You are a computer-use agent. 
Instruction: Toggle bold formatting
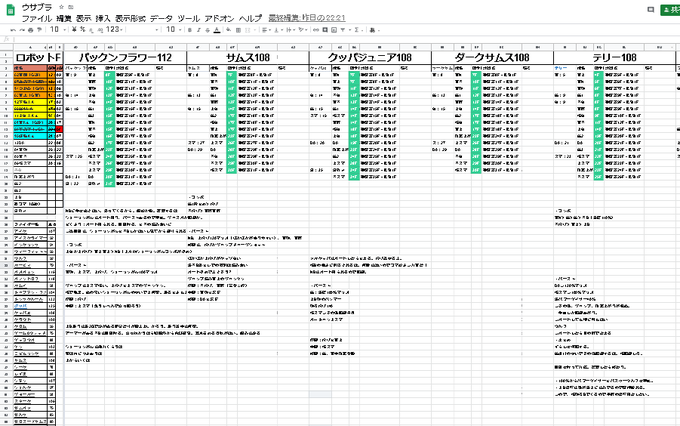point(190,30)
